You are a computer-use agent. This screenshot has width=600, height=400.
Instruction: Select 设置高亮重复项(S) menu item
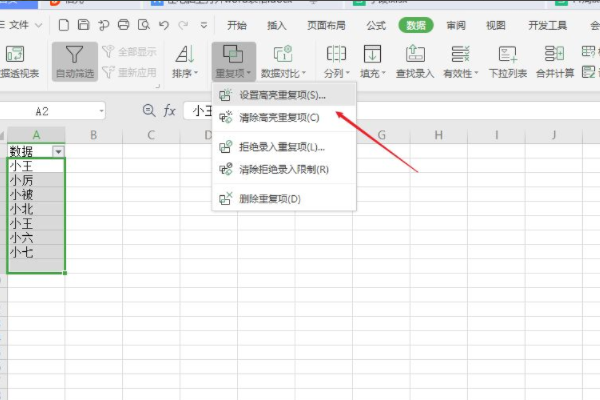(x=284, y=95)
